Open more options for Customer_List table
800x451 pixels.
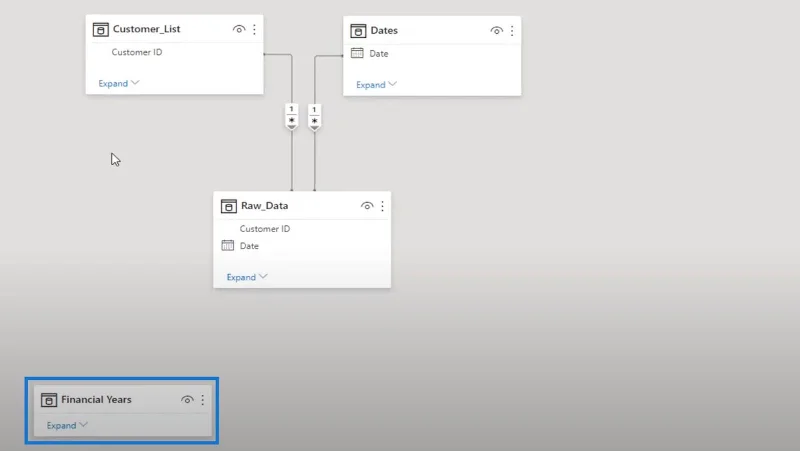(x=254, y=30)
